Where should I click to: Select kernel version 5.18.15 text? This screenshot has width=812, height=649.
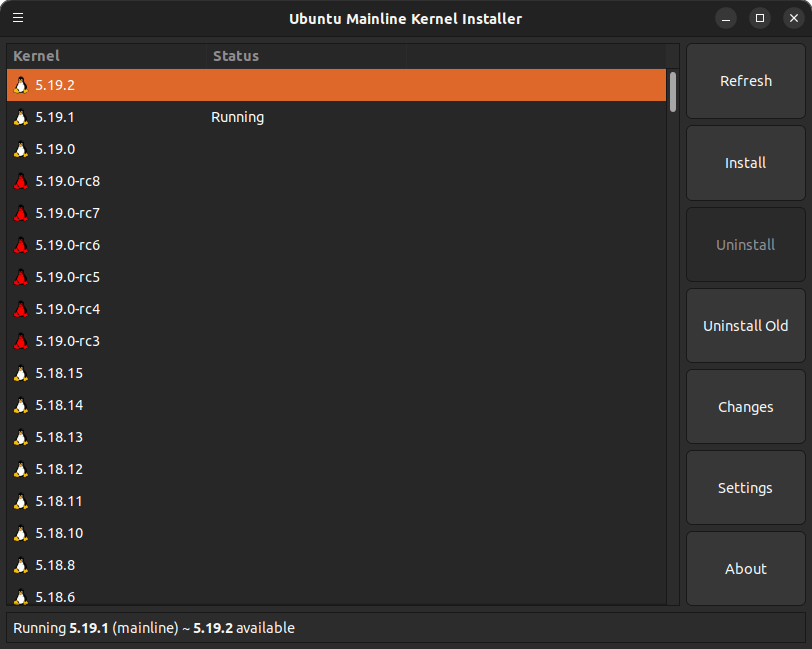click(x=59, y=373)
